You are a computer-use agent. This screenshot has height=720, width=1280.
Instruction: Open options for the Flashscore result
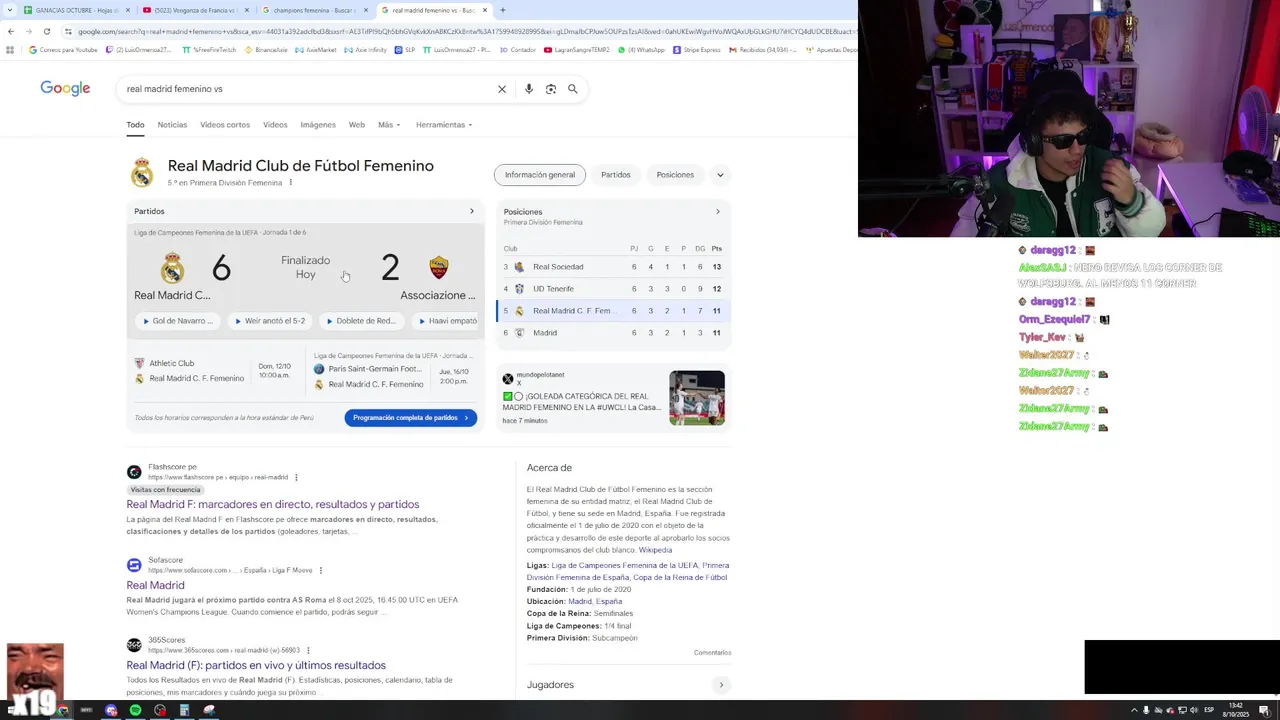tap(296, 478)
